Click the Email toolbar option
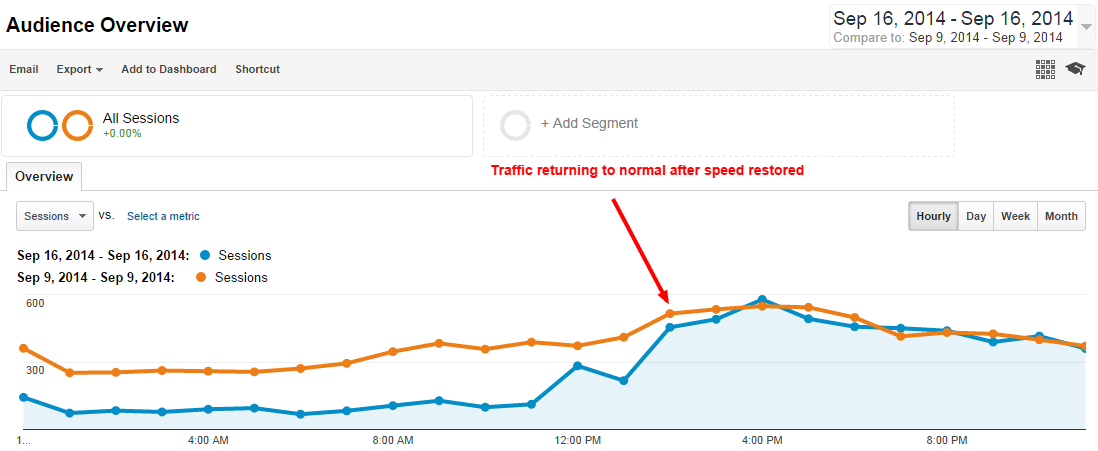The height and width of the screenshot is (451, 1098). click(x=24, y=69)
